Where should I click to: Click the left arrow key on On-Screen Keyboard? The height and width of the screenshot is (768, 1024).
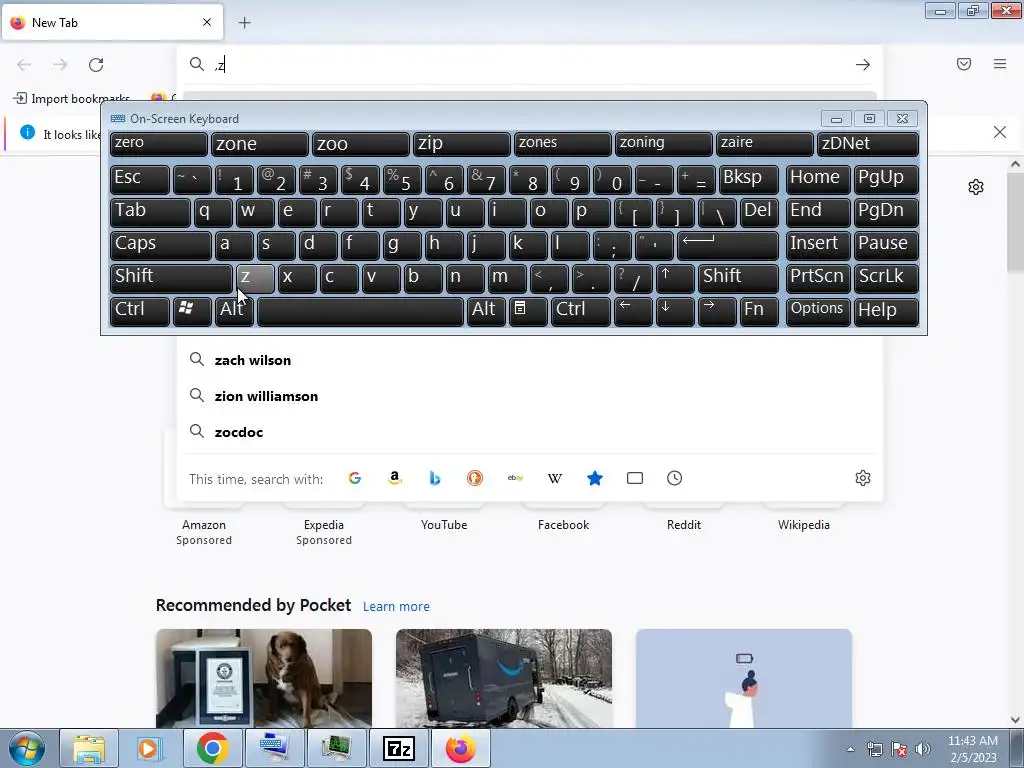point(633,310)
